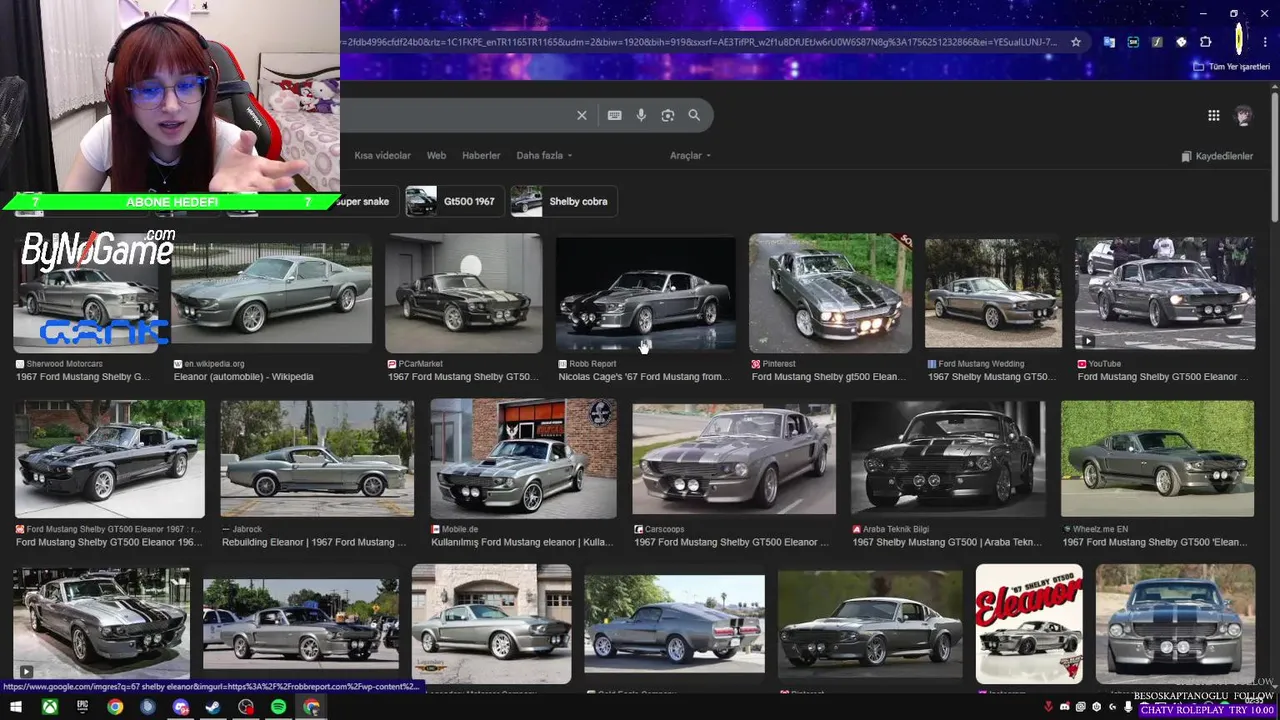Open the Wikipedia Eleanor automobile image
This screenshot has height=720, width=1280.
(271, 294)
